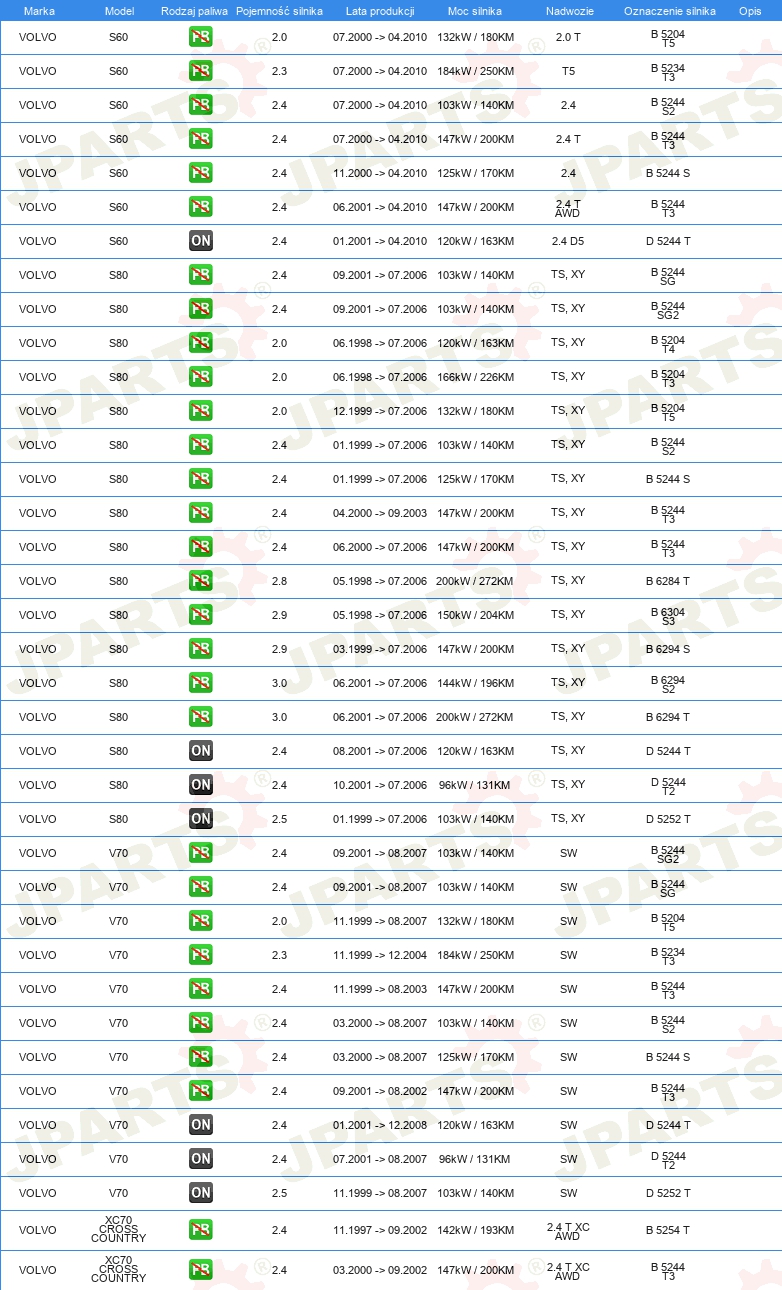Viewport: 782px width, 1290px height.
Task: Click the PB icon for V70 B 5244 SG2
Action: [x=200, y=854]
